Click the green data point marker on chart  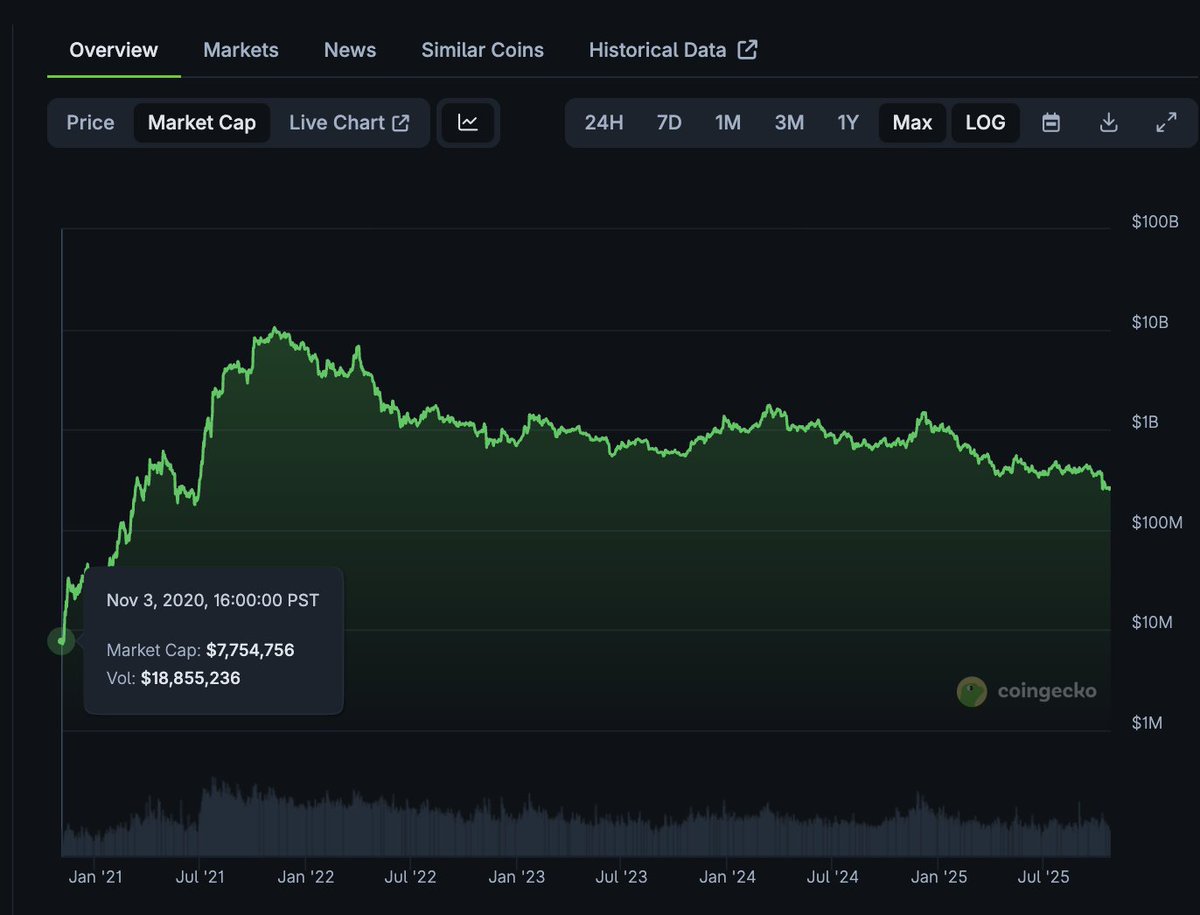[61, 641]
